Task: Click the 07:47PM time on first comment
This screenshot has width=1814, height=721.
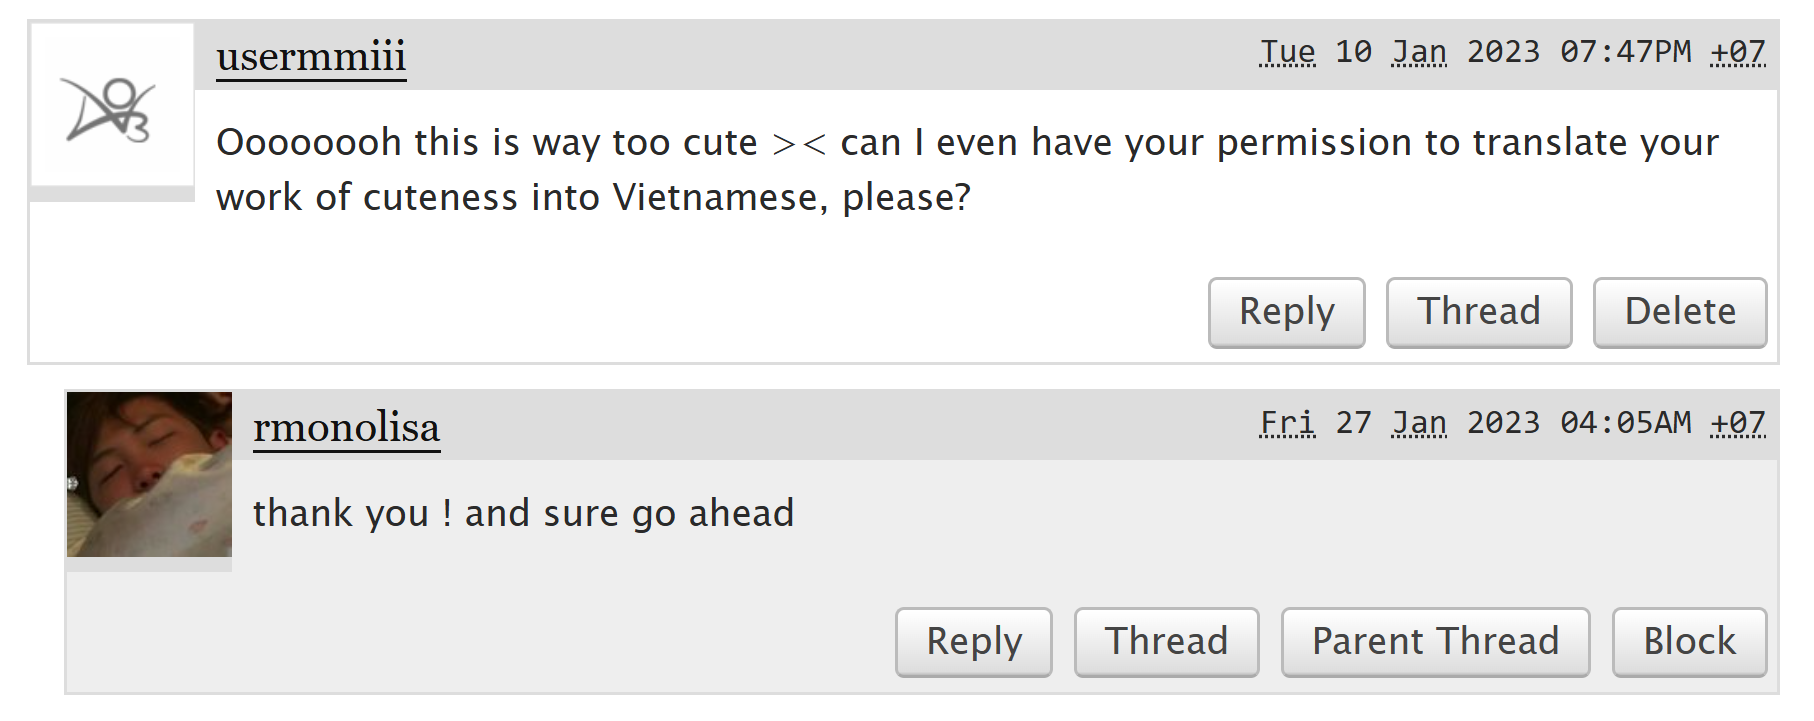Action: pyautogui.click(x=1626, y=52)
